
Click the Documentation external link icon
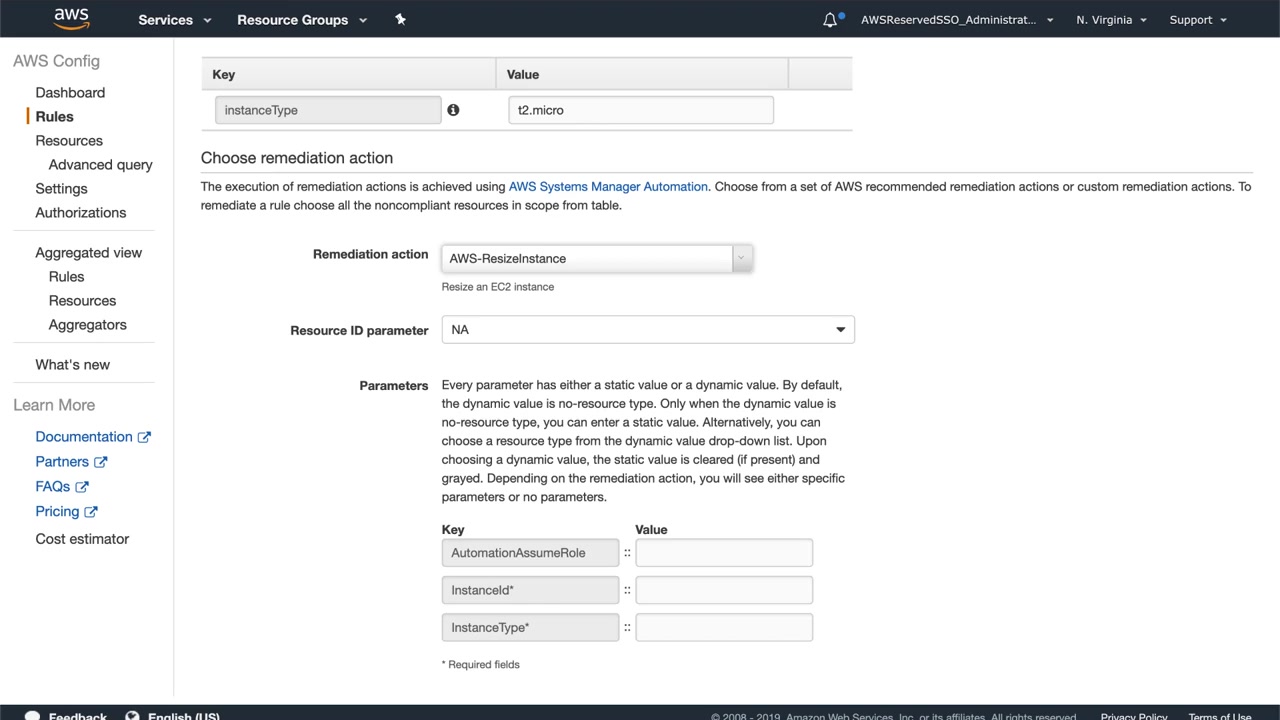point(144,437)
